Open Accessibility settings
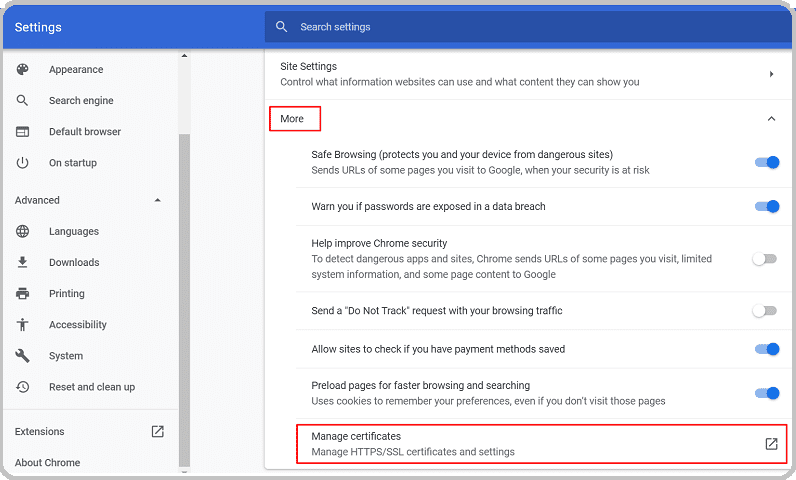Image resolution: width=796 pixels, height=480 pixels. tap(78, 325)
